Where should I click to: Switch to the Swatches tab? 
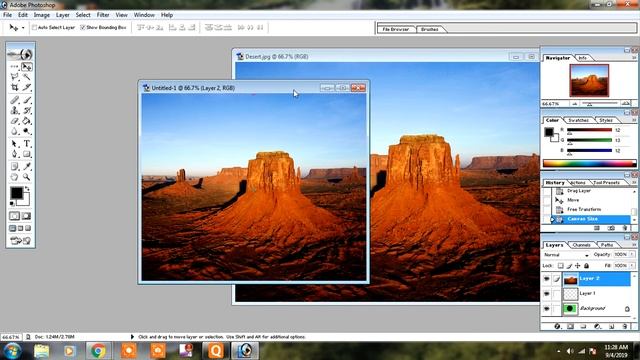click(x=578, y=120)
